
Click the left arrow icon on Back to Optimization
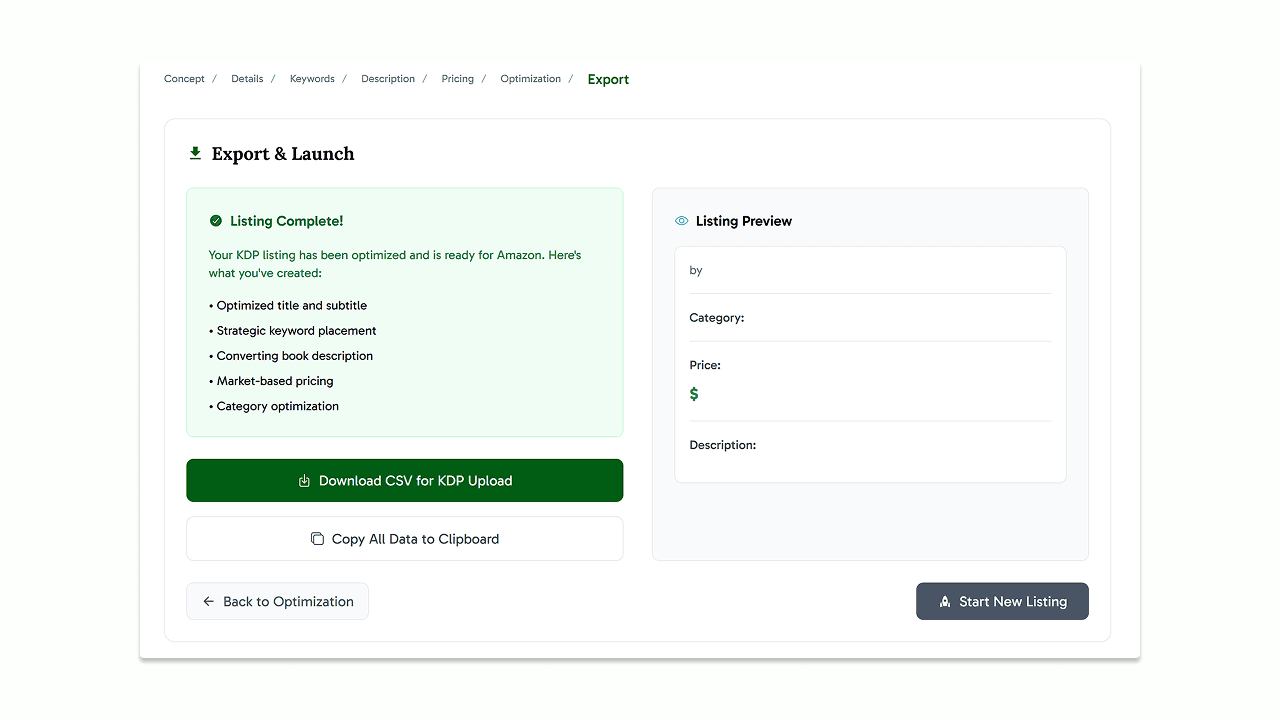coord(208,601)
